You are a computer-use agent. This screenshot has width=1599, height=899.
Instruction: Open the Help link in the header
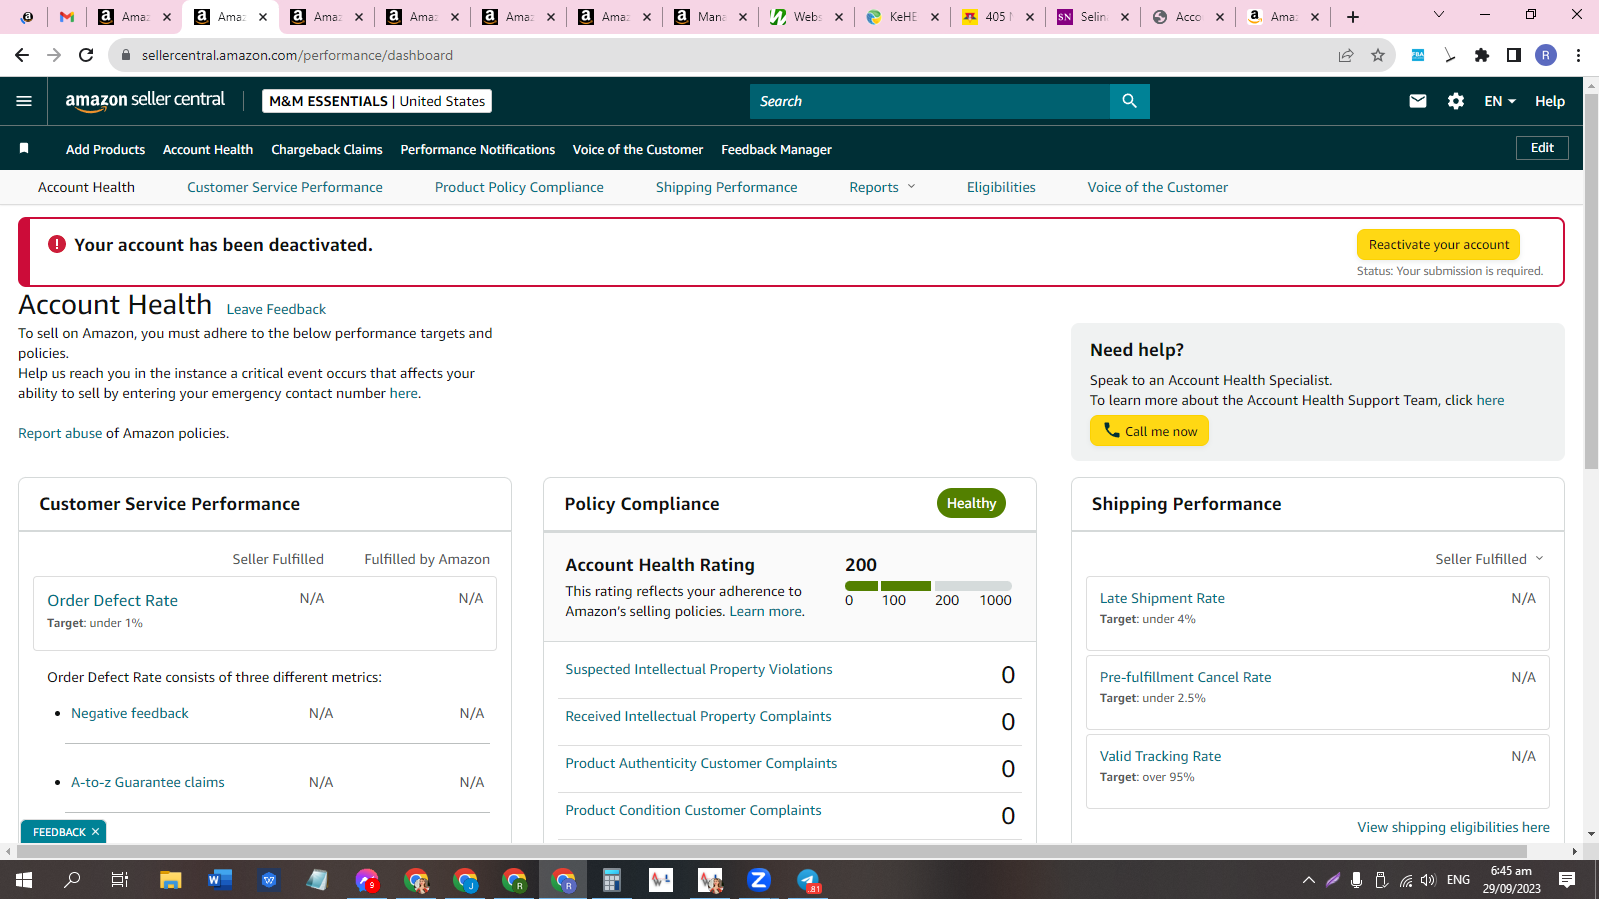click(1550, 101)
